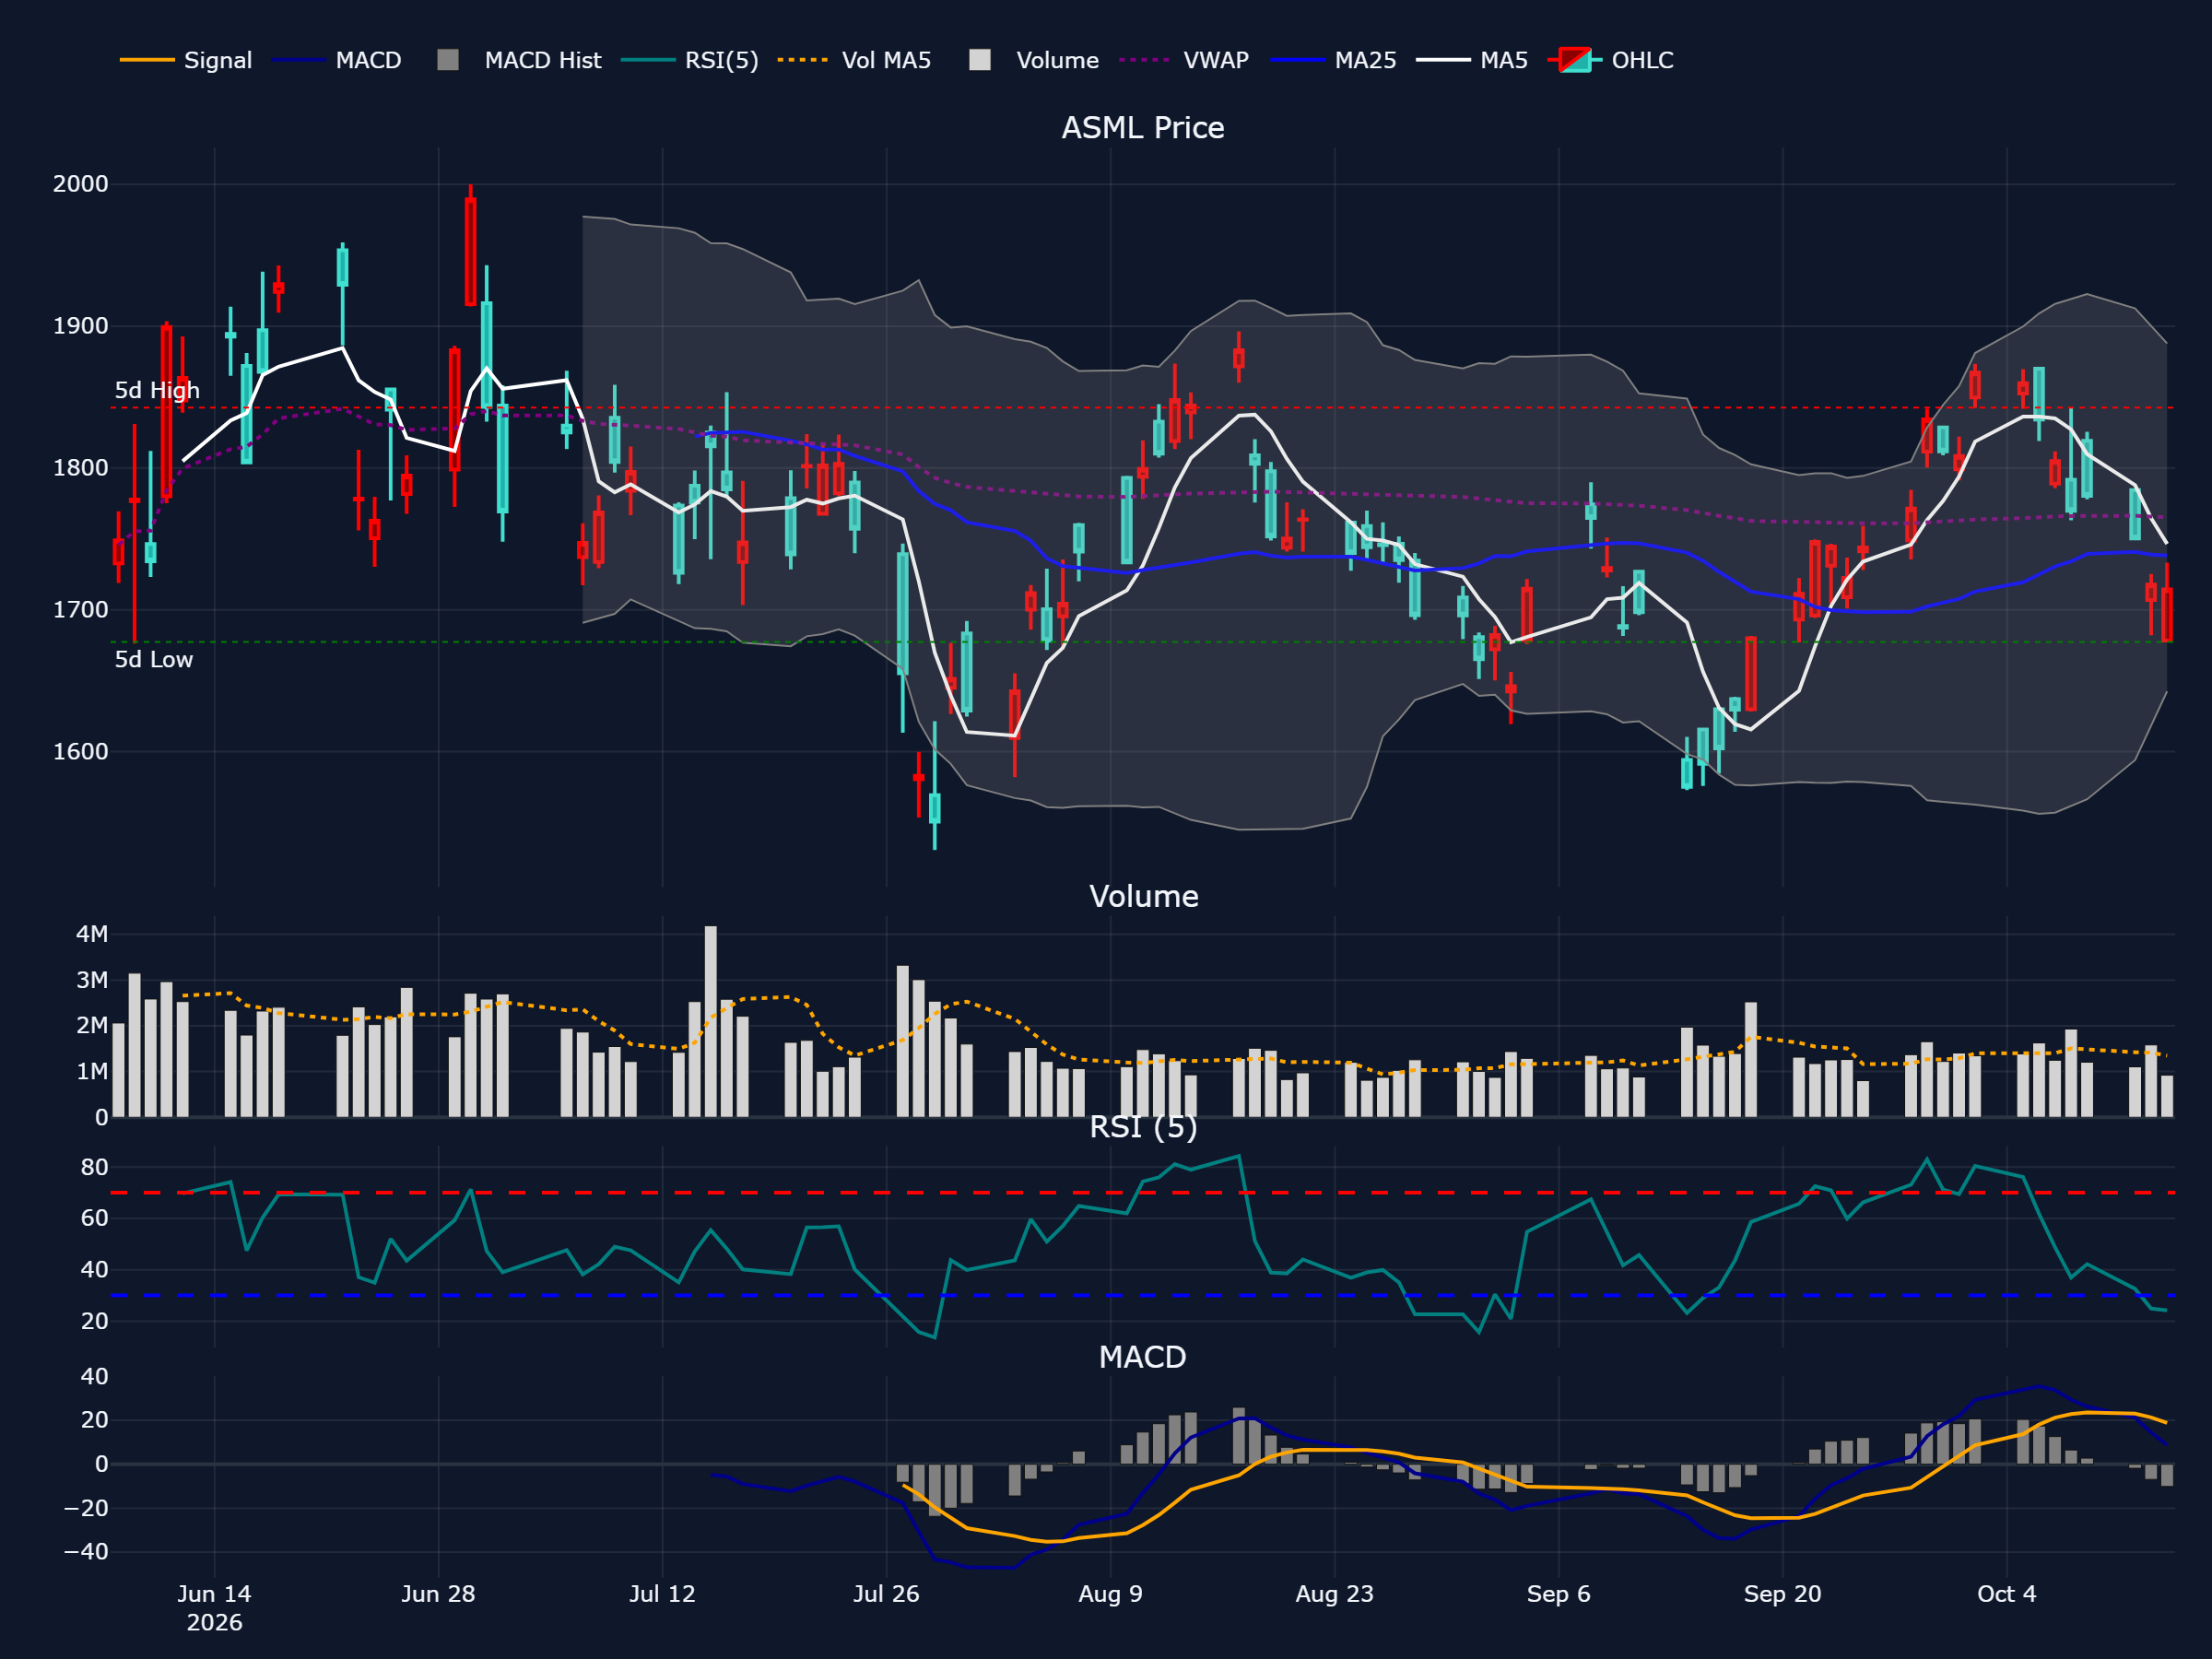Hide the MACD Hist series in legend
The height and width of the screenshot is (1659, 2212).
519,60
